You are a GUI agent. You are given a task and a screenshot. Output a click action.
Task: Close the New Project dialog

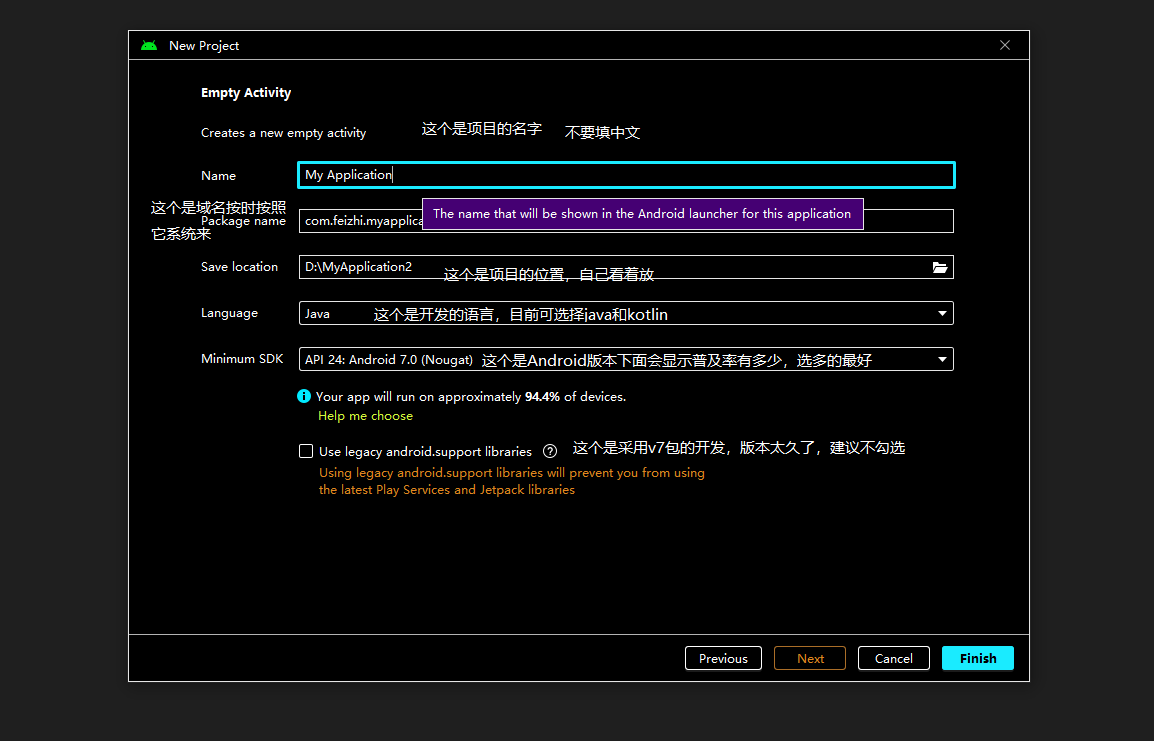coord(1005,45)
